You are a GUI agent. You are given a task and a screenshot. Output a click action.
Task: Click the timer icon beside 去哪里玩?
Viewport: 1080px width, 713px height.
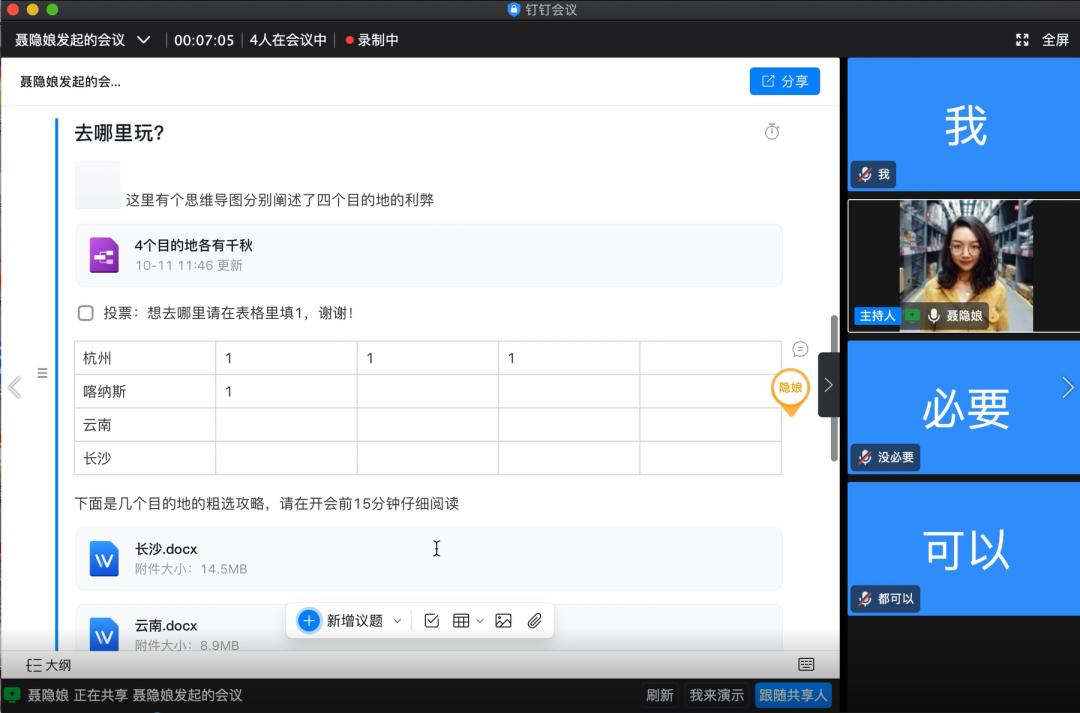coord(771,131)
